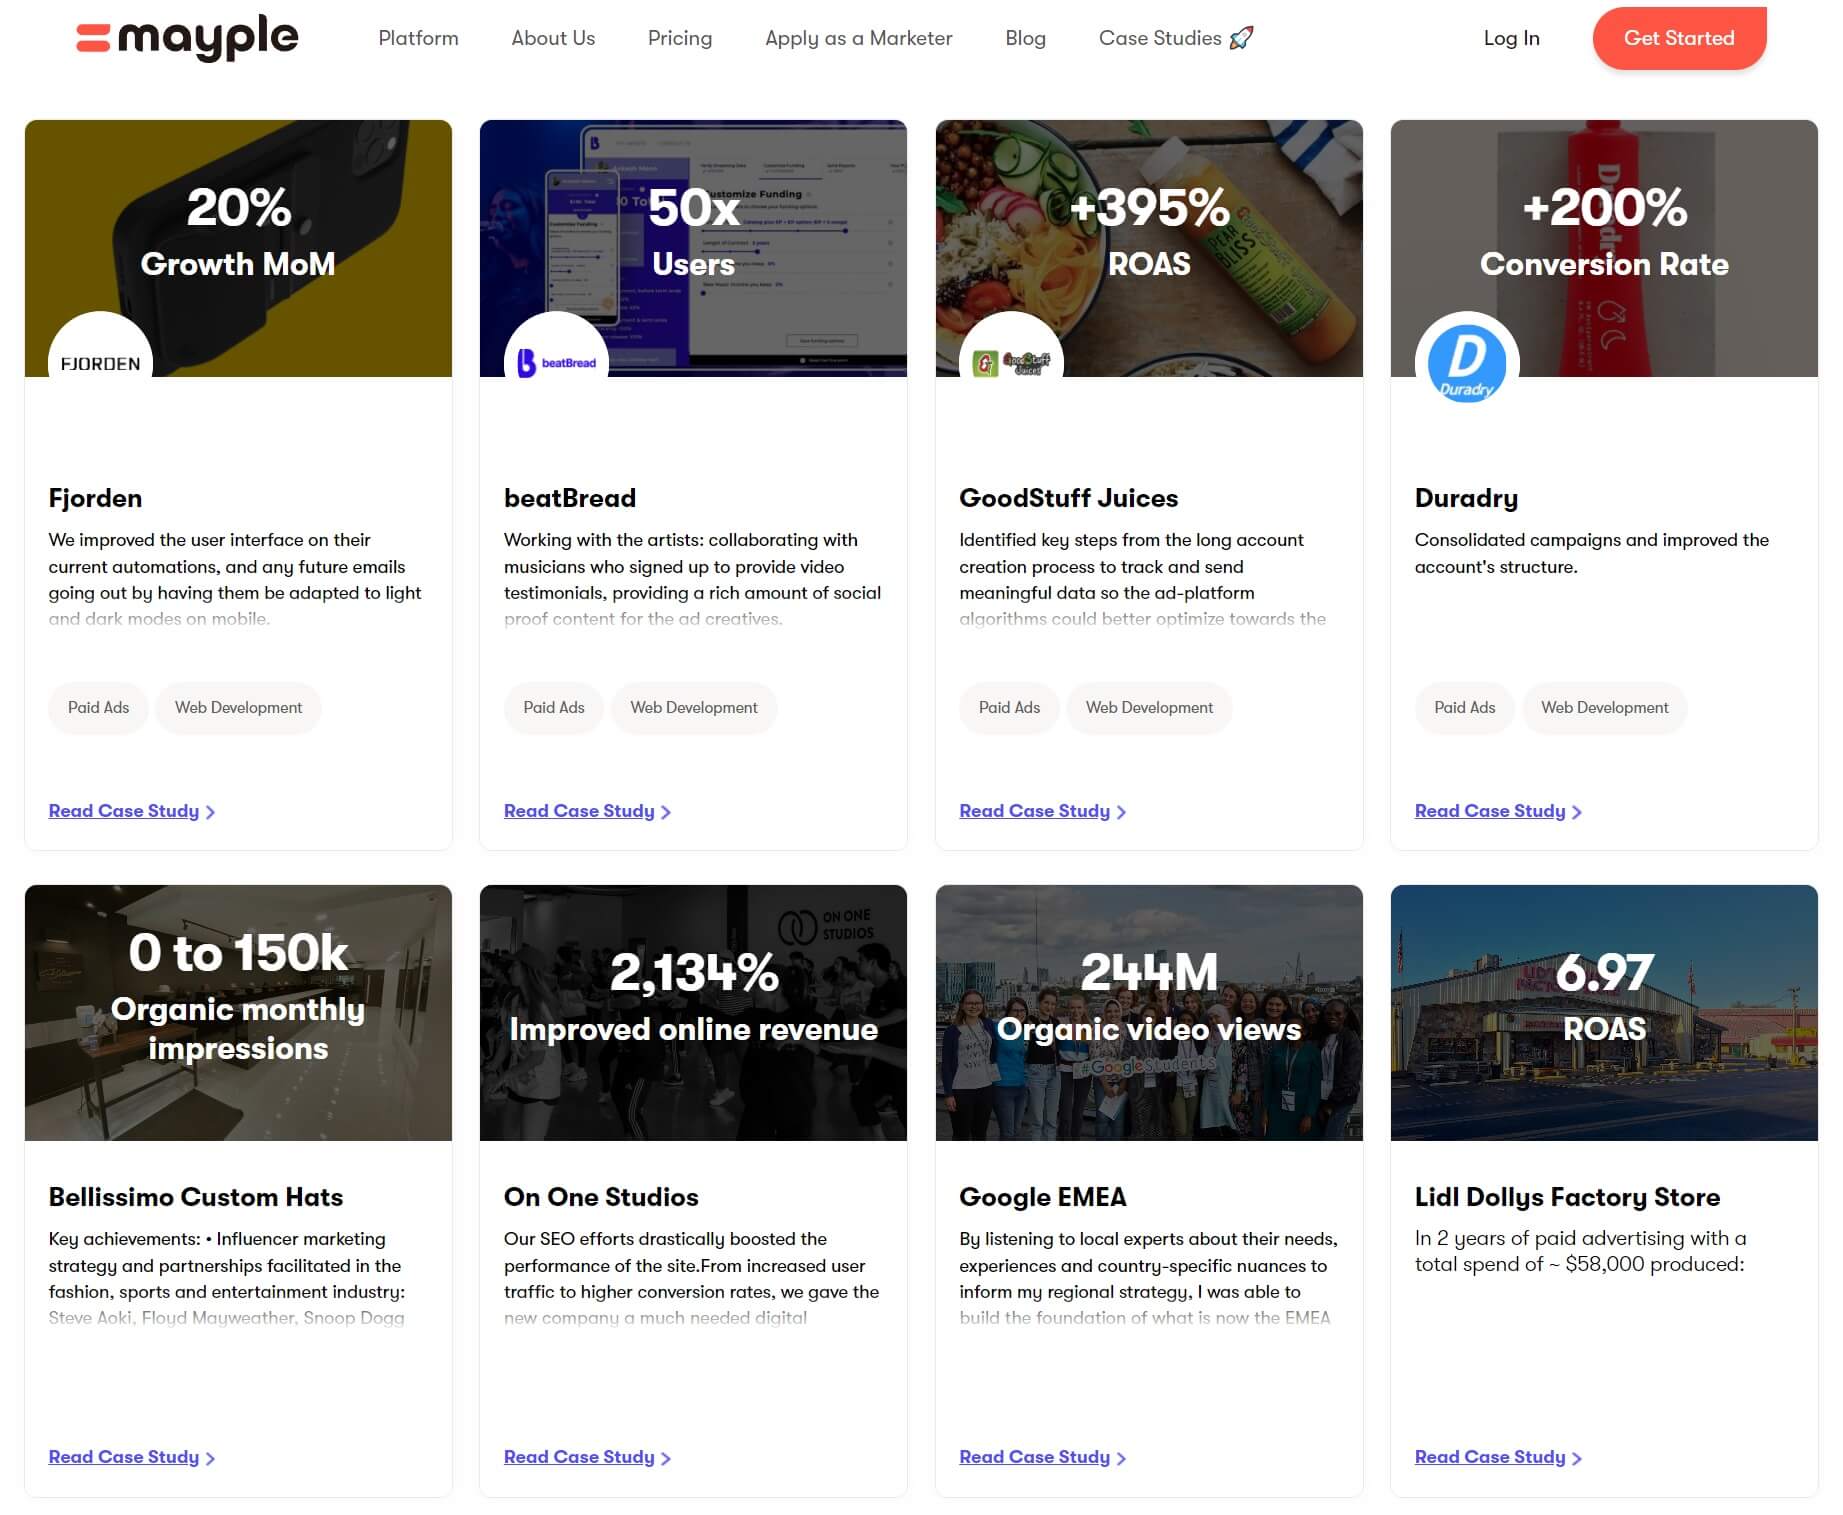Read Case Study for Lidl Dollys Factory Store

pyautogui.click(x=1490, y=1457)
